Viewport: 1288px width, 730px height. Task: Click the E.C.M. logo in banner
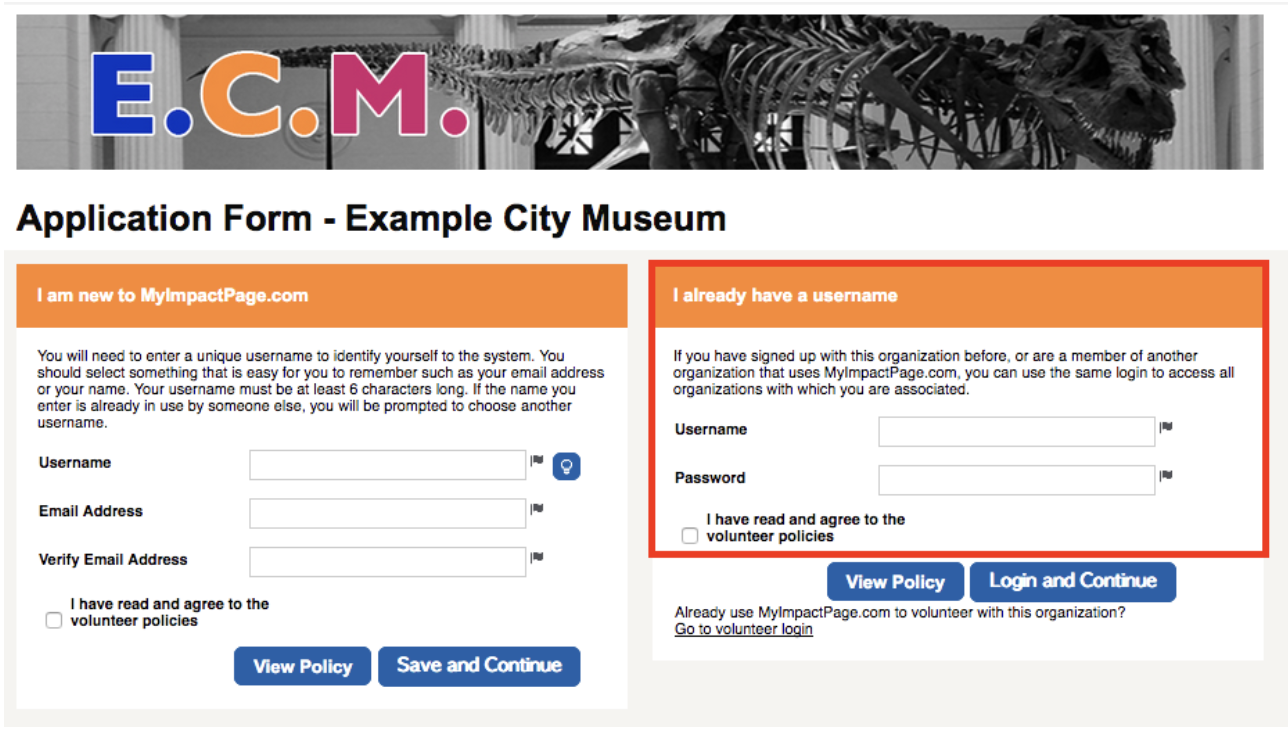pos(280,94)
